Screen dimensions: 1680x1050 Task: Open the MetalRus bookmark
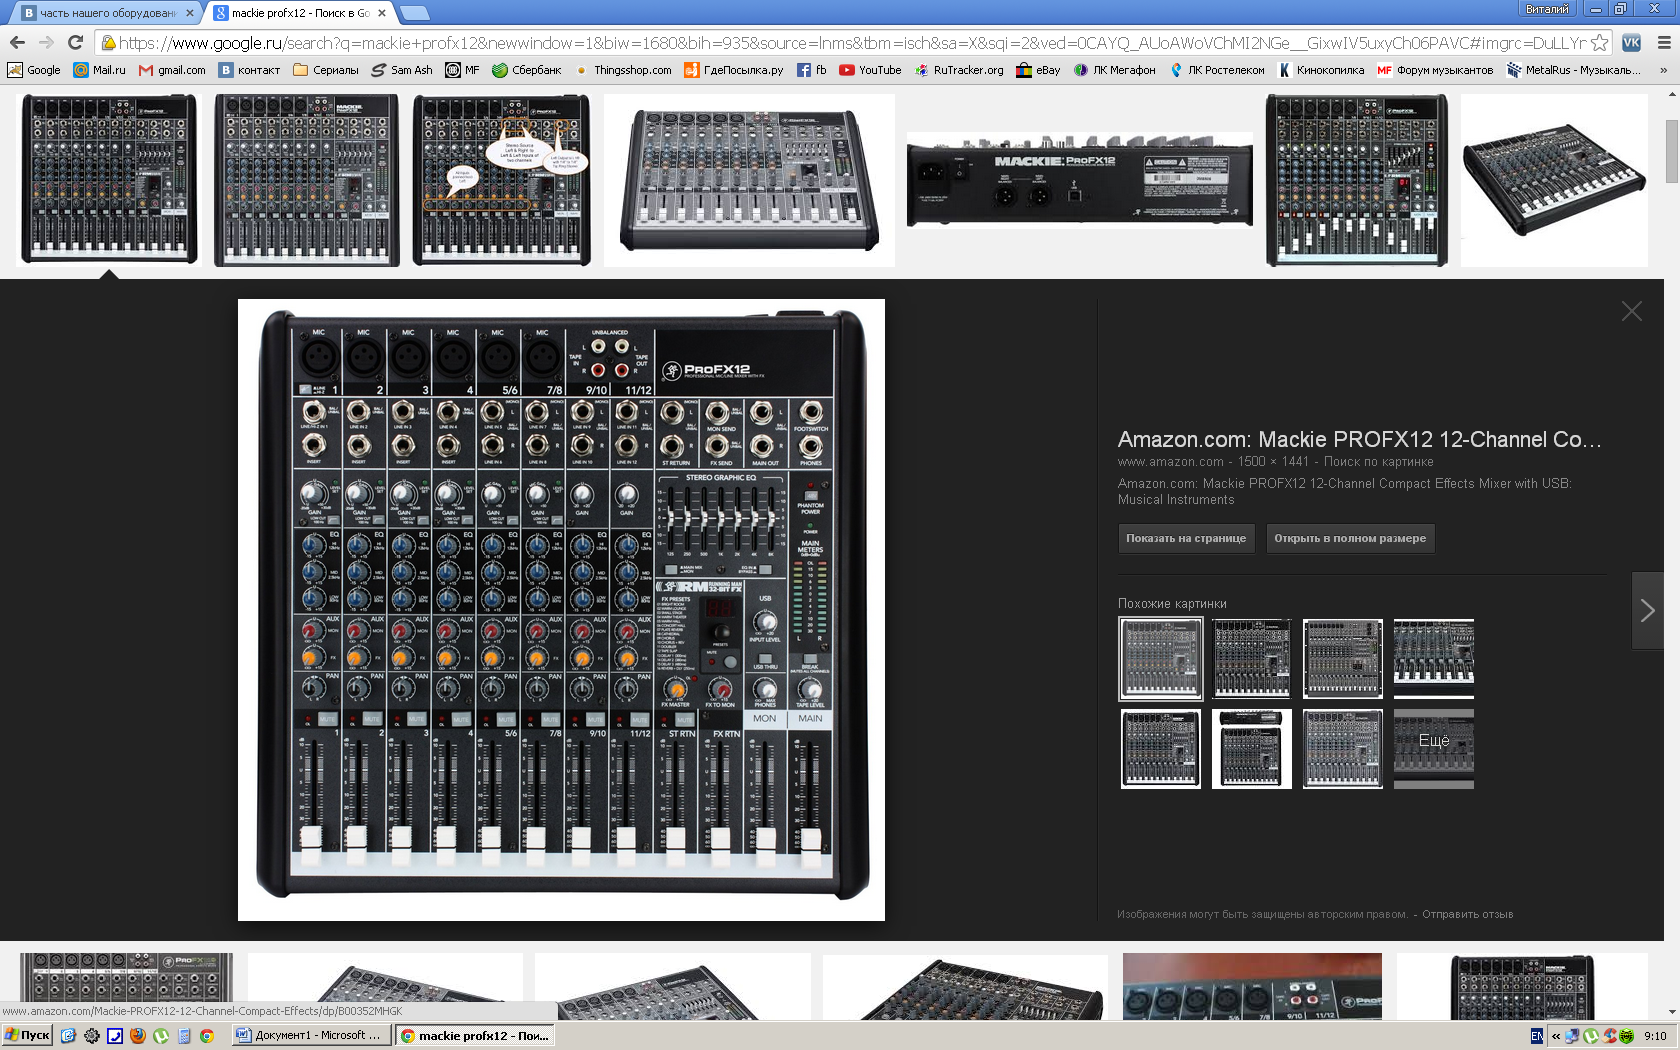coord(1574,70)
